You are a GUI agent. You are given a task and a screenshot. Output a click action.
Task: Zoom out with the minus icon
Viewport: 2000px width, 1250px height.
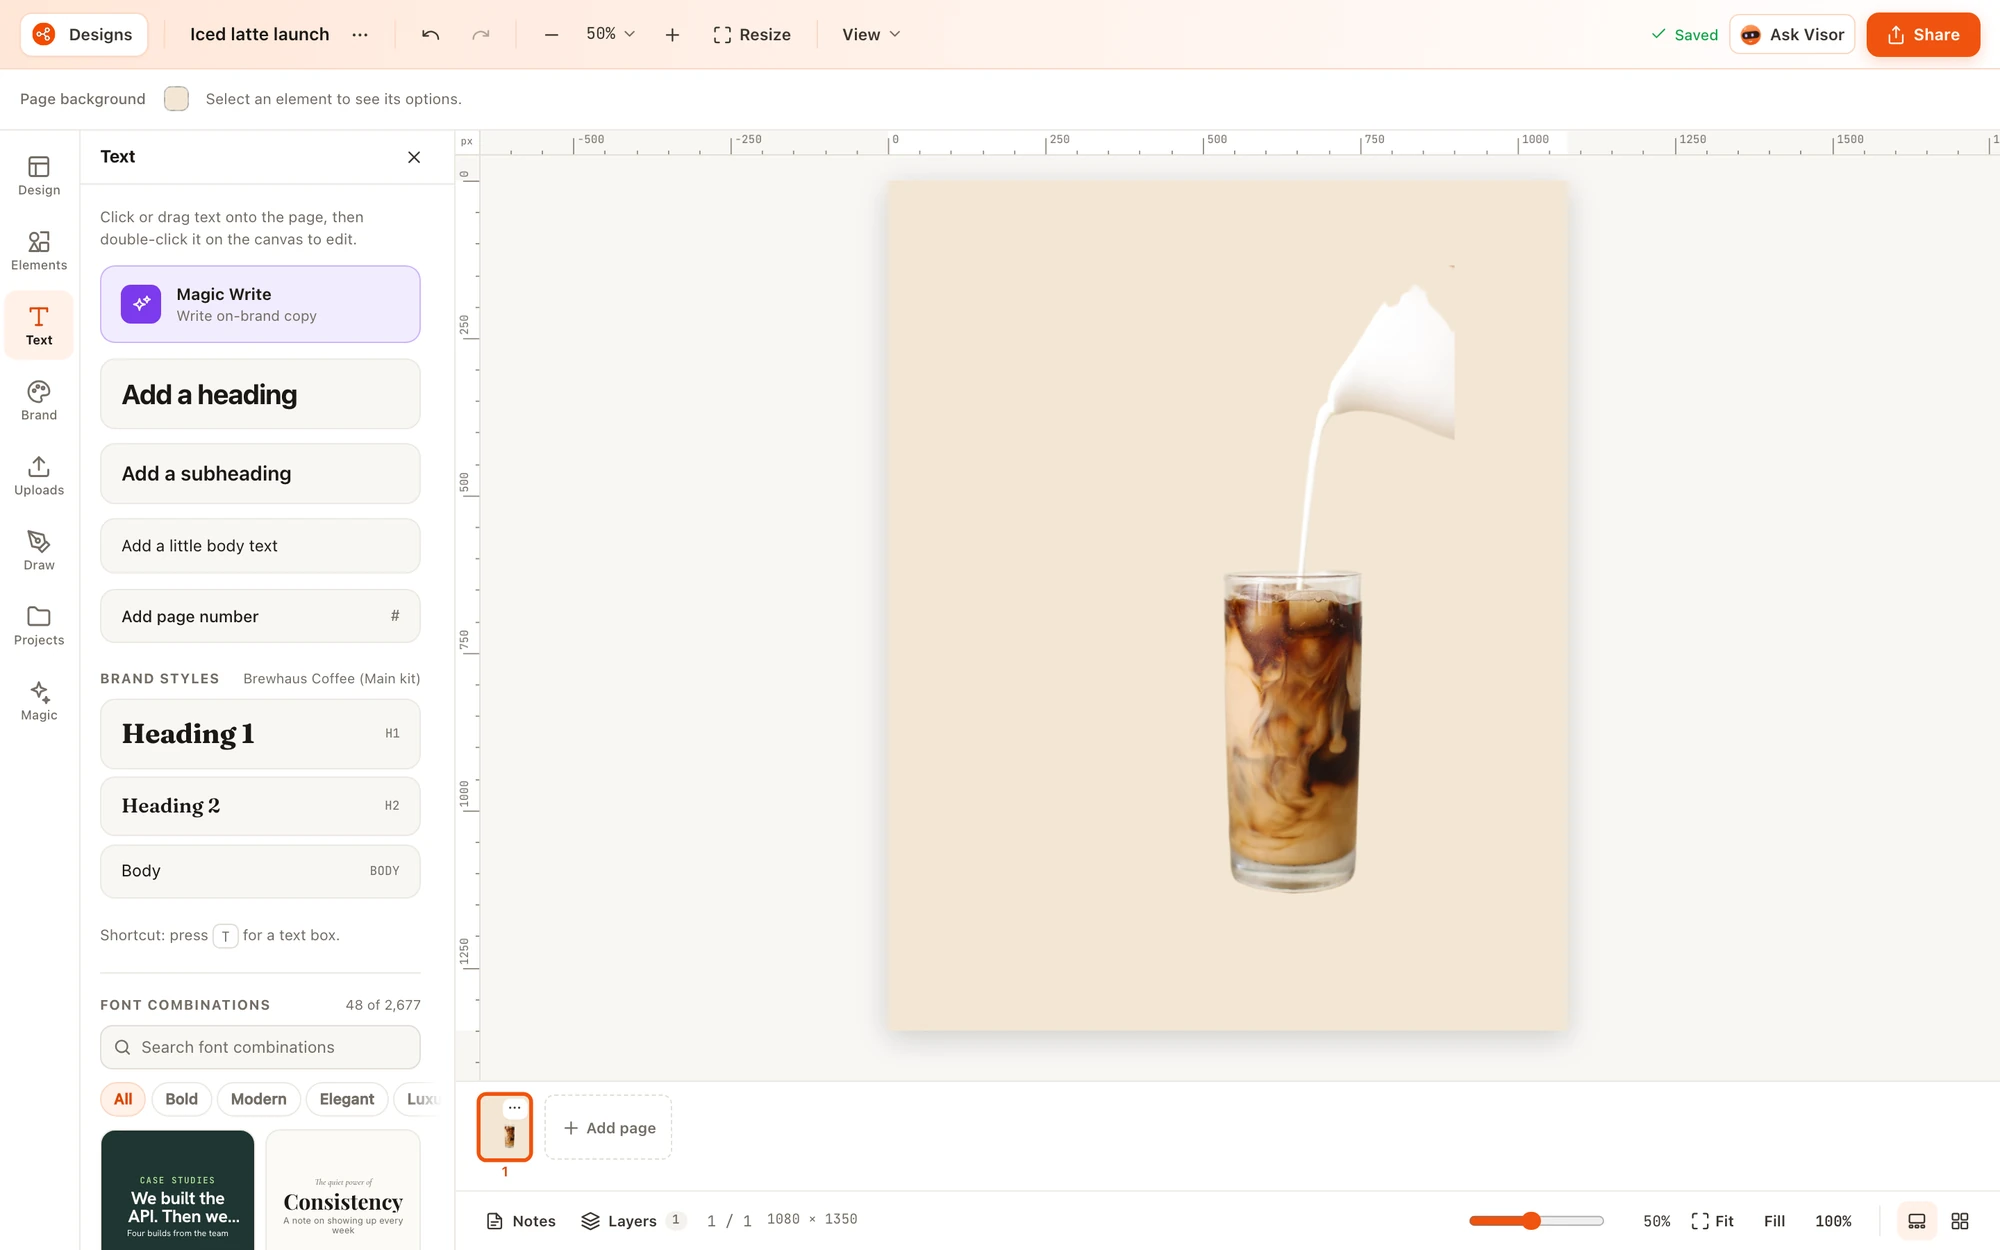coord(551,35)
